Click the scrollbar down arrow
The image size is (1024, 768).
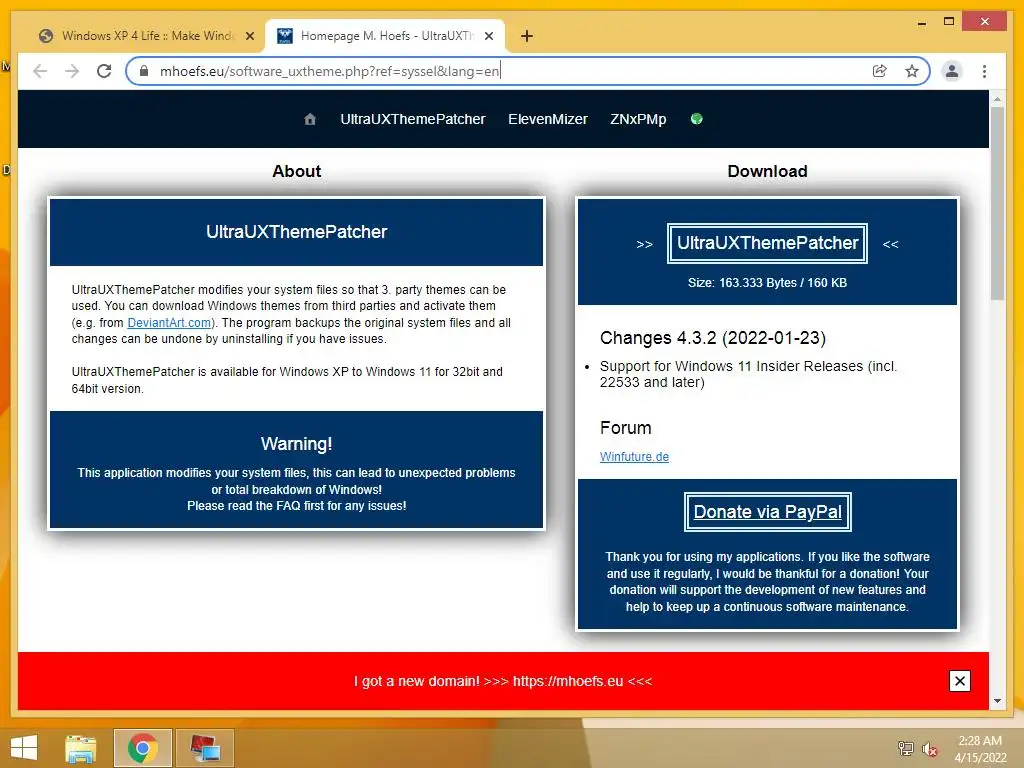997,701
